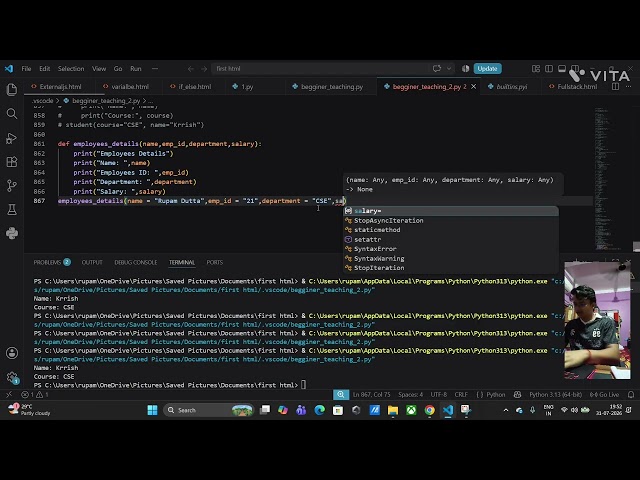This screenshot has width=640, height=480.
Task: Open File Explorer from taskbar
Action: click(393, 410)
